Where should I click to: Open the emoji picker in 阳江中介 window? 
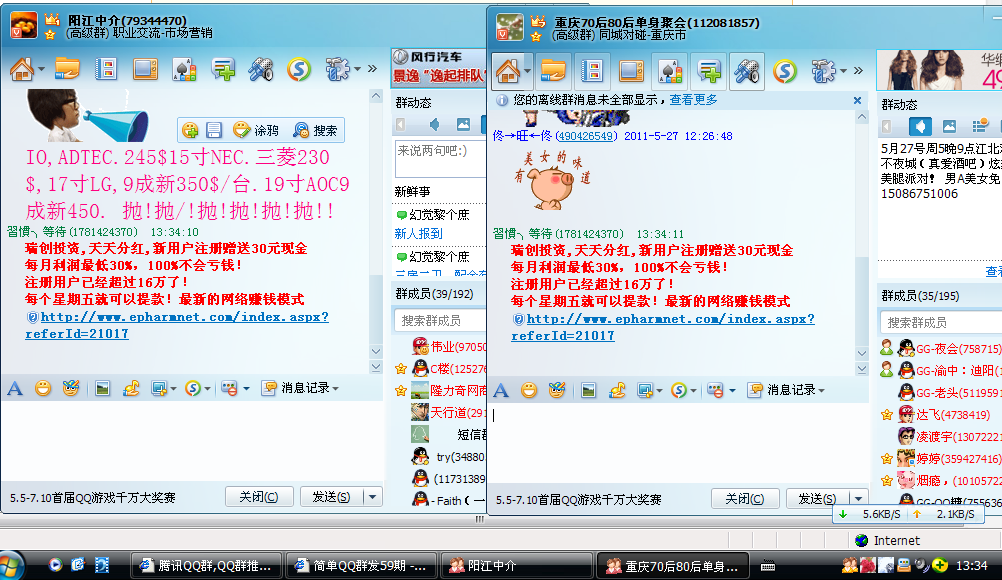(x=43, y=388)
